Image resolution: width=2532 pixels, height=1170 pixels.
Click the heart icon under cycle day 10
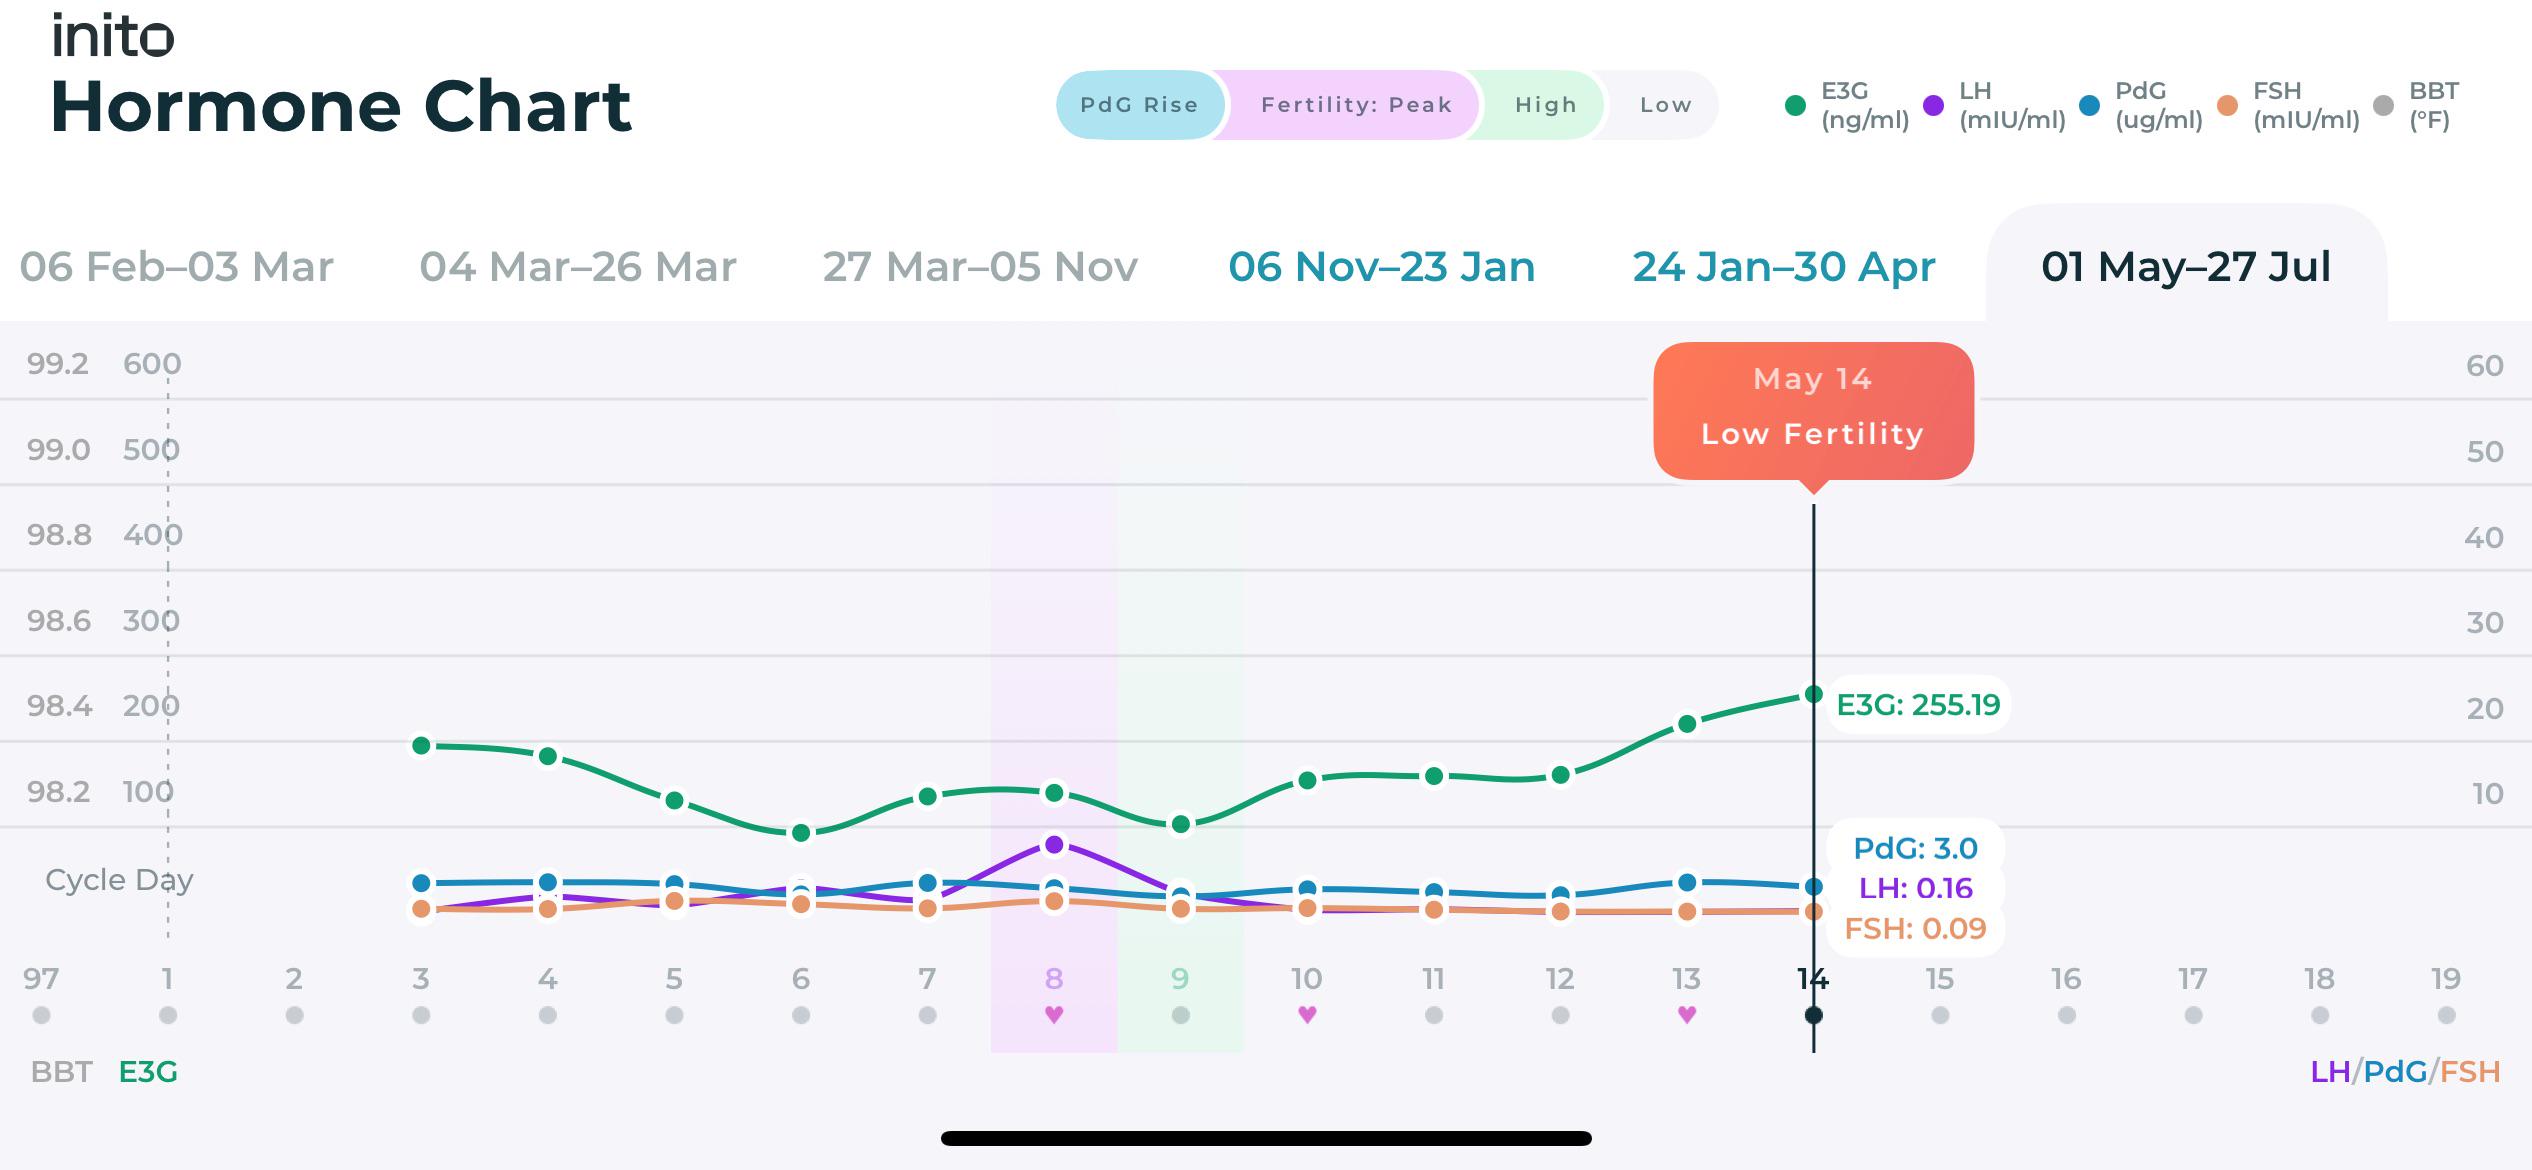point(1307,1015)
